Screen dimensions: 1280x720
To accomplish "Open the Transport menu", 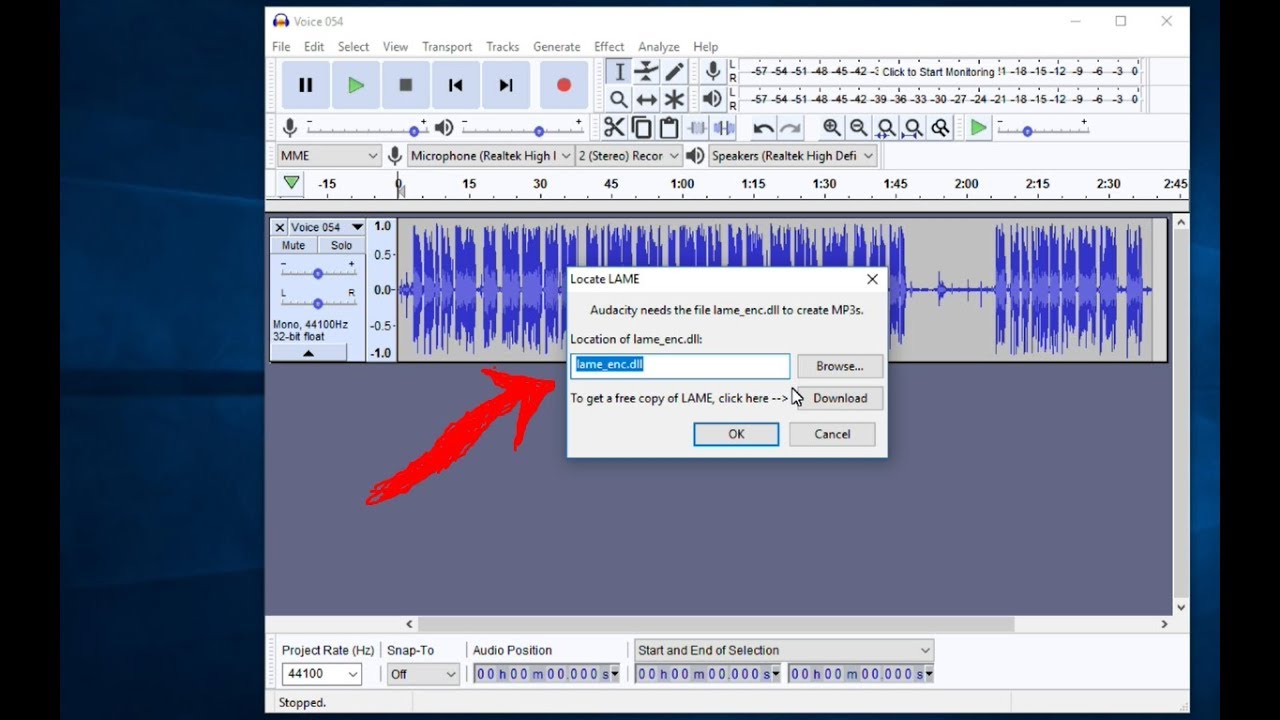I will 447,47.
